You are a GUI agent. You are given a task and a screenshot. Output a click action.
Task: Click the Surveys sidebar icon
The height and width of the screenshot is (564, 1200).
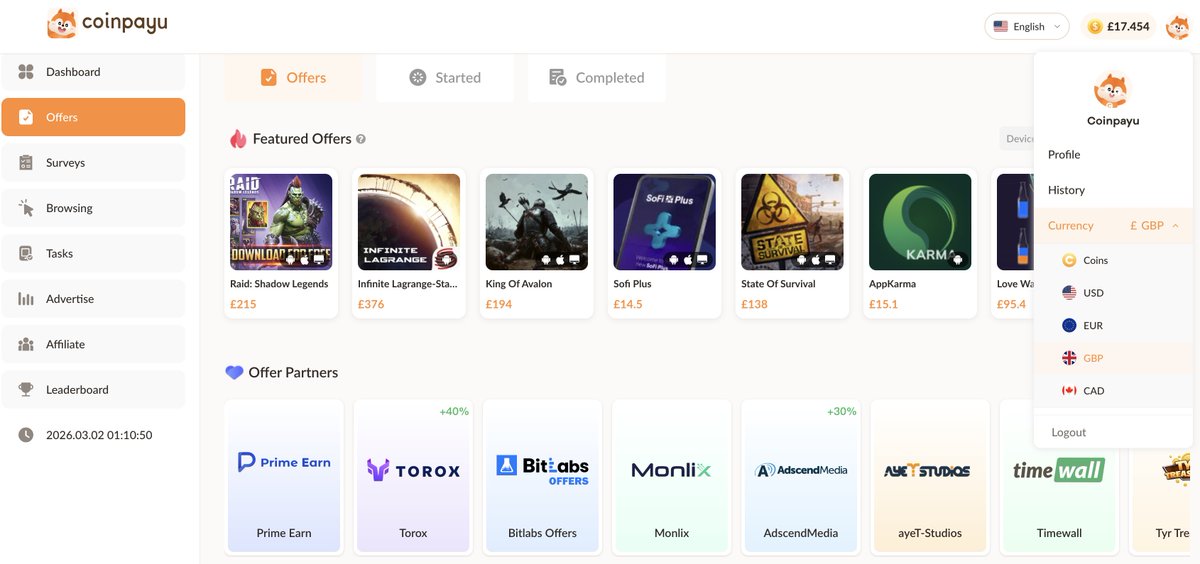click(x=26, y=163)
